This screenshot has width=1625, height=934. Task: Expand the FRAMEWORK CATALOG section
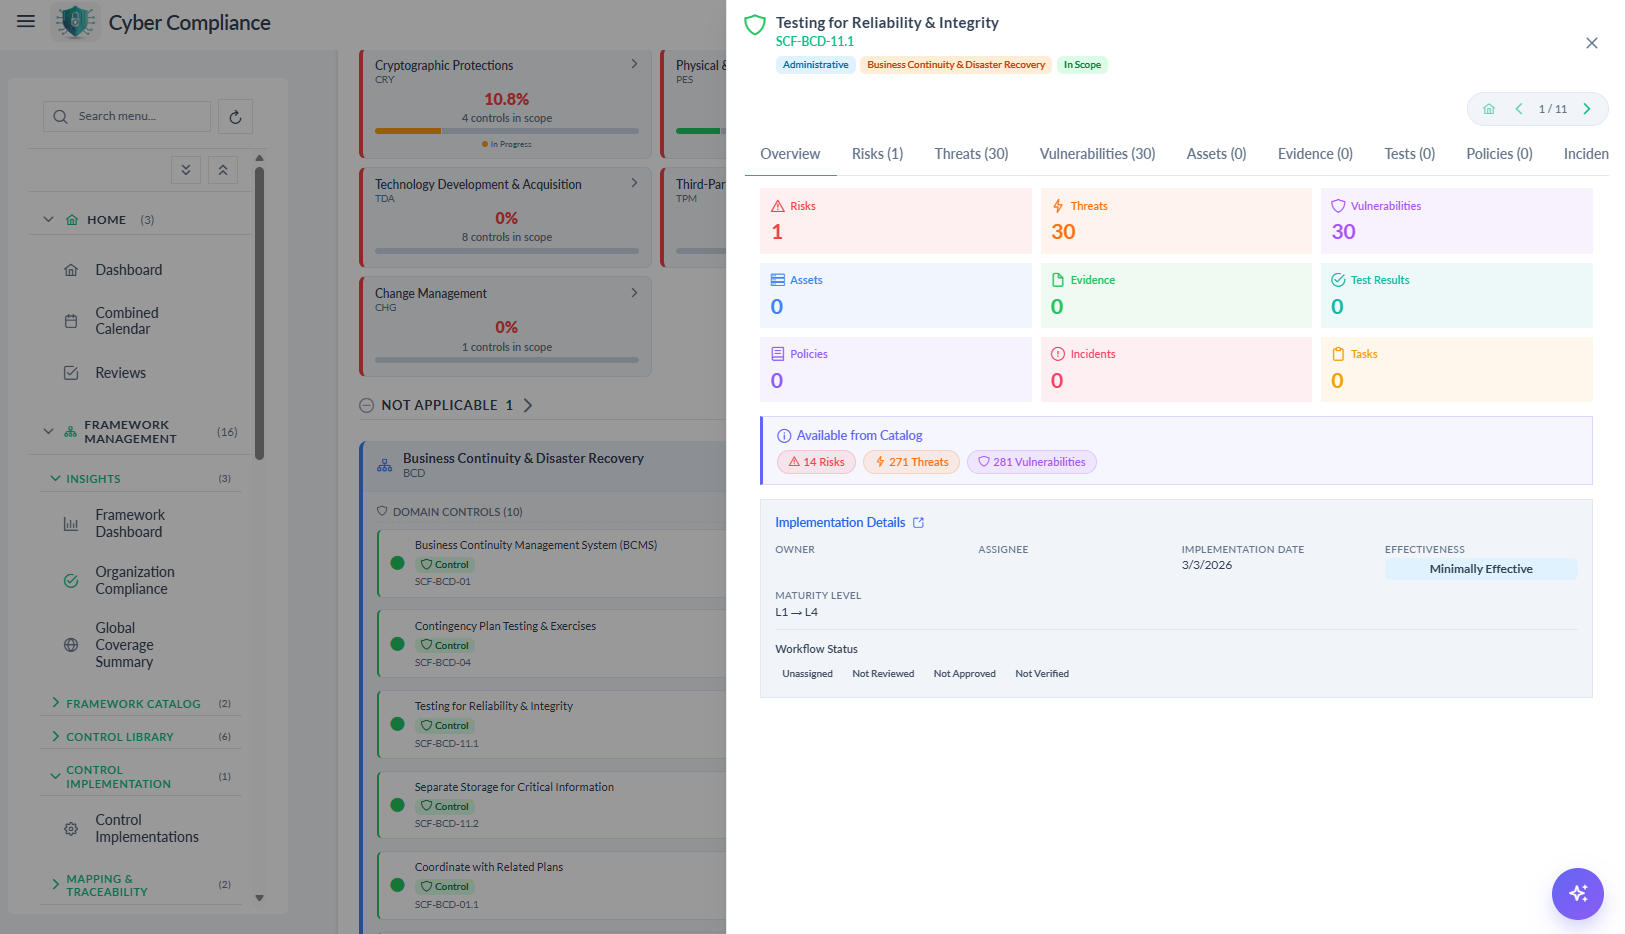[x=55, y=703]
